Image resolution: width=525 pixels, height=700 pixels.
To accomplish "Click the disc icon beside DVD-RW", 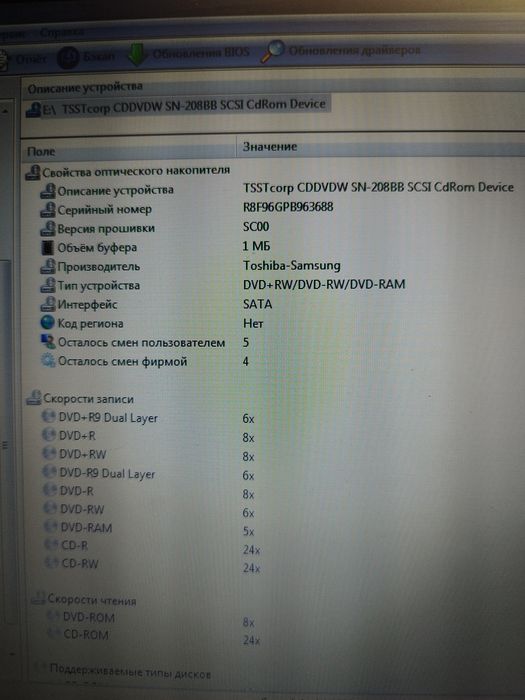I will [50, 508].
